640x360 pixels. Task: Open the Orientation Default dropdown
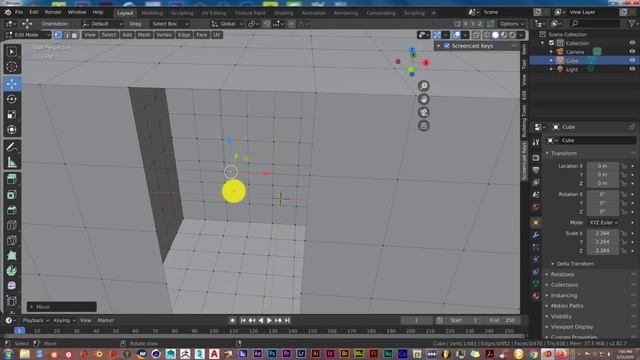102,24
